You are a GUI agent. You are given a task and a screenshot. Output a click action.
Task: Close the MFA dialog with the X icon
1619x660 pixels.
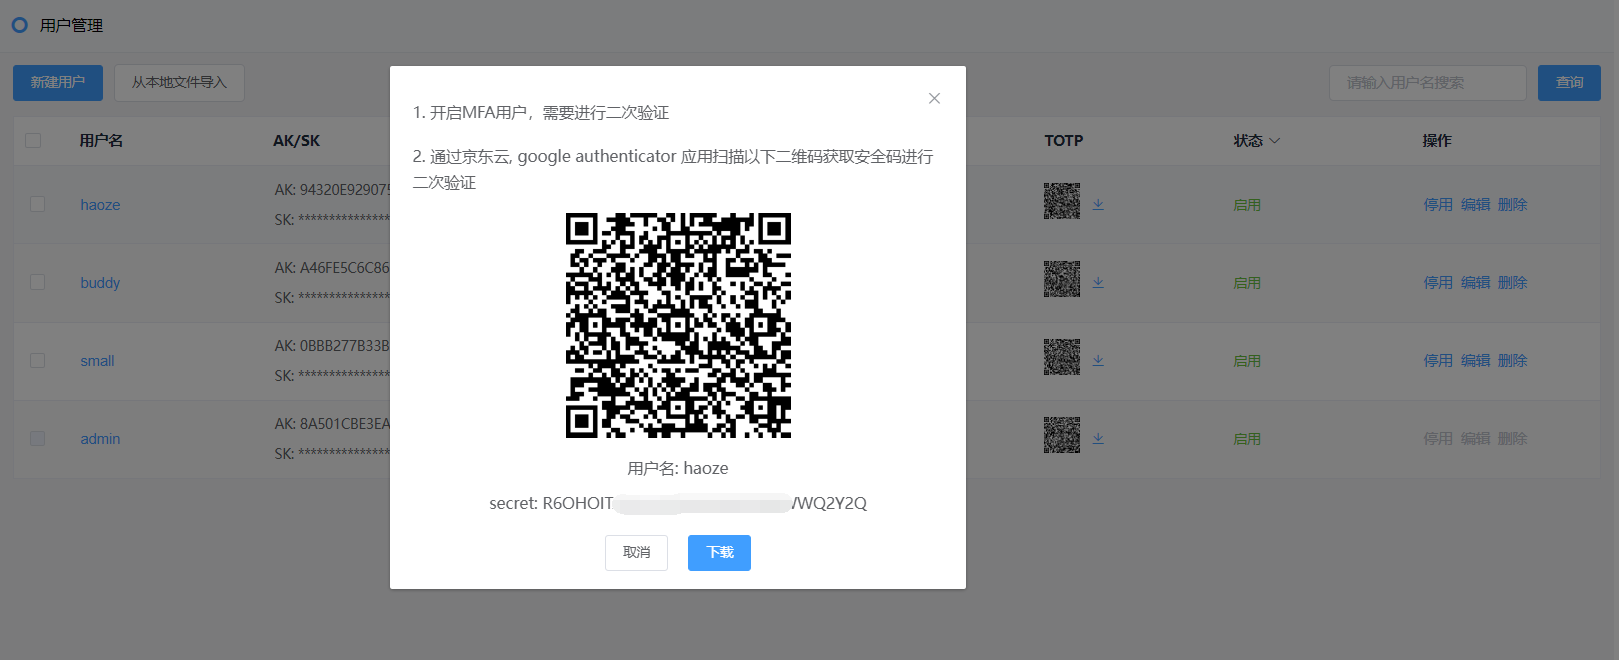[934, 98]
